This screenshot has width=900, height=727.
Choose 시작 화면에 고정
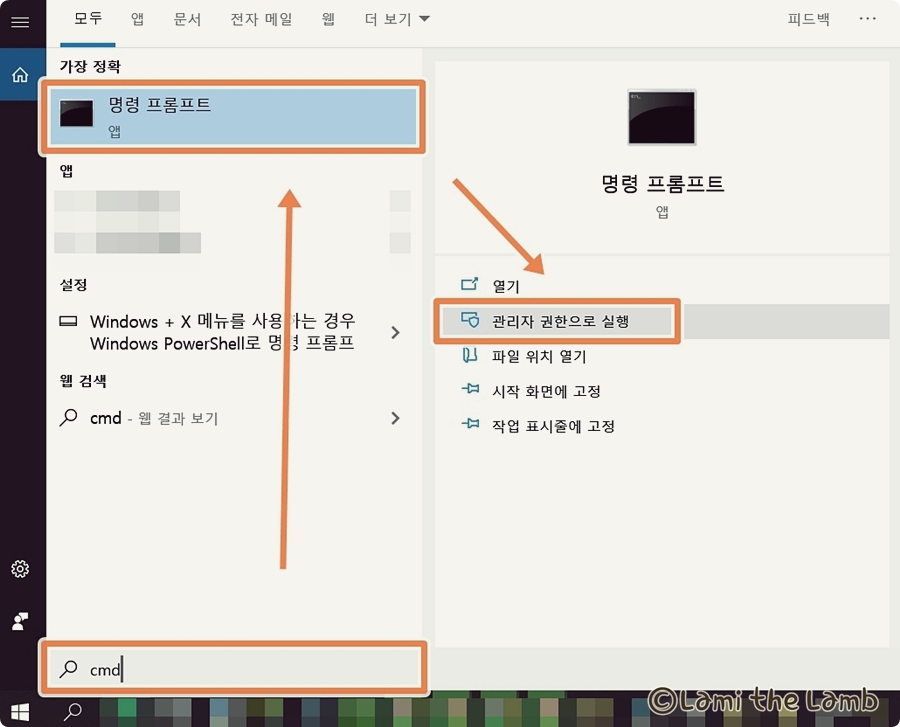(x=546, y=391)
